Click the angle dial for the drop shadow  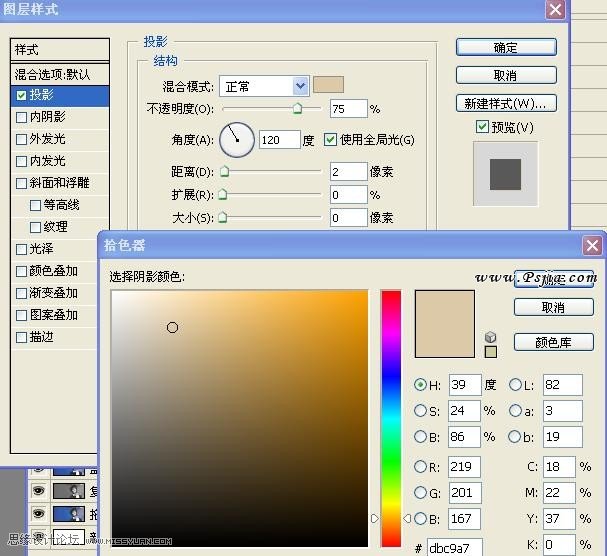(x=237, y=139)
